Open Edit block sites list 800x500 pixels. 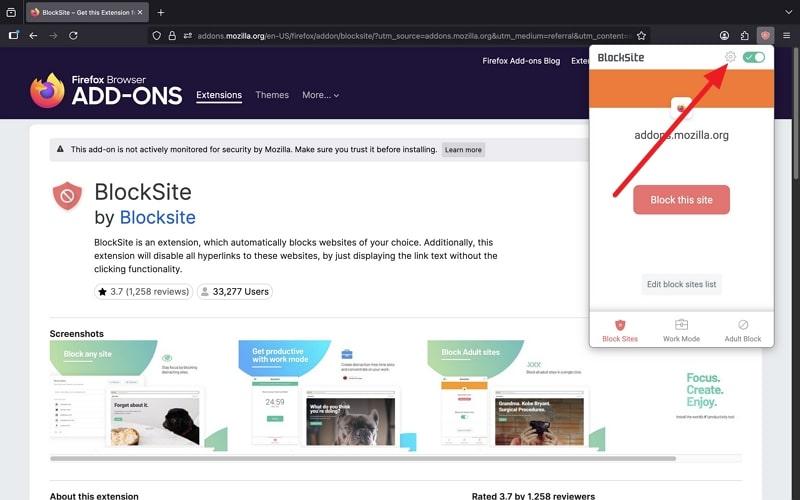pyautogui.click(x=681, y=284)
